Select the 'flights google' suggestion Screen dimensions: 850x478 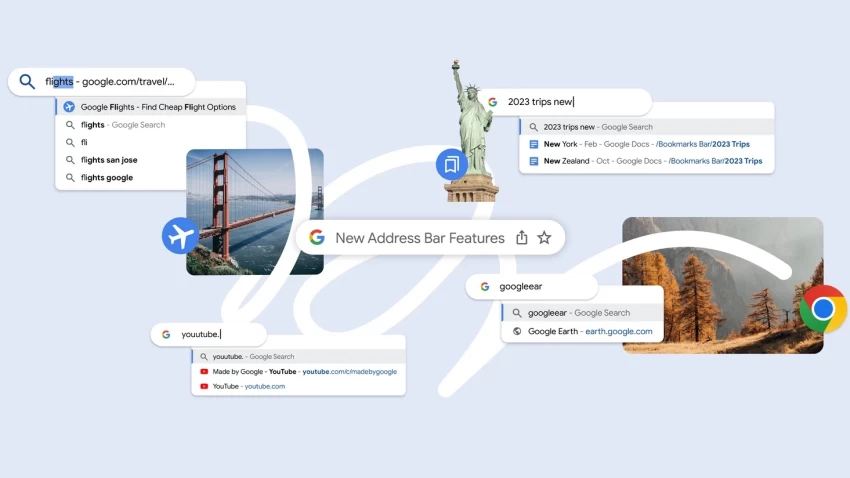120,177
